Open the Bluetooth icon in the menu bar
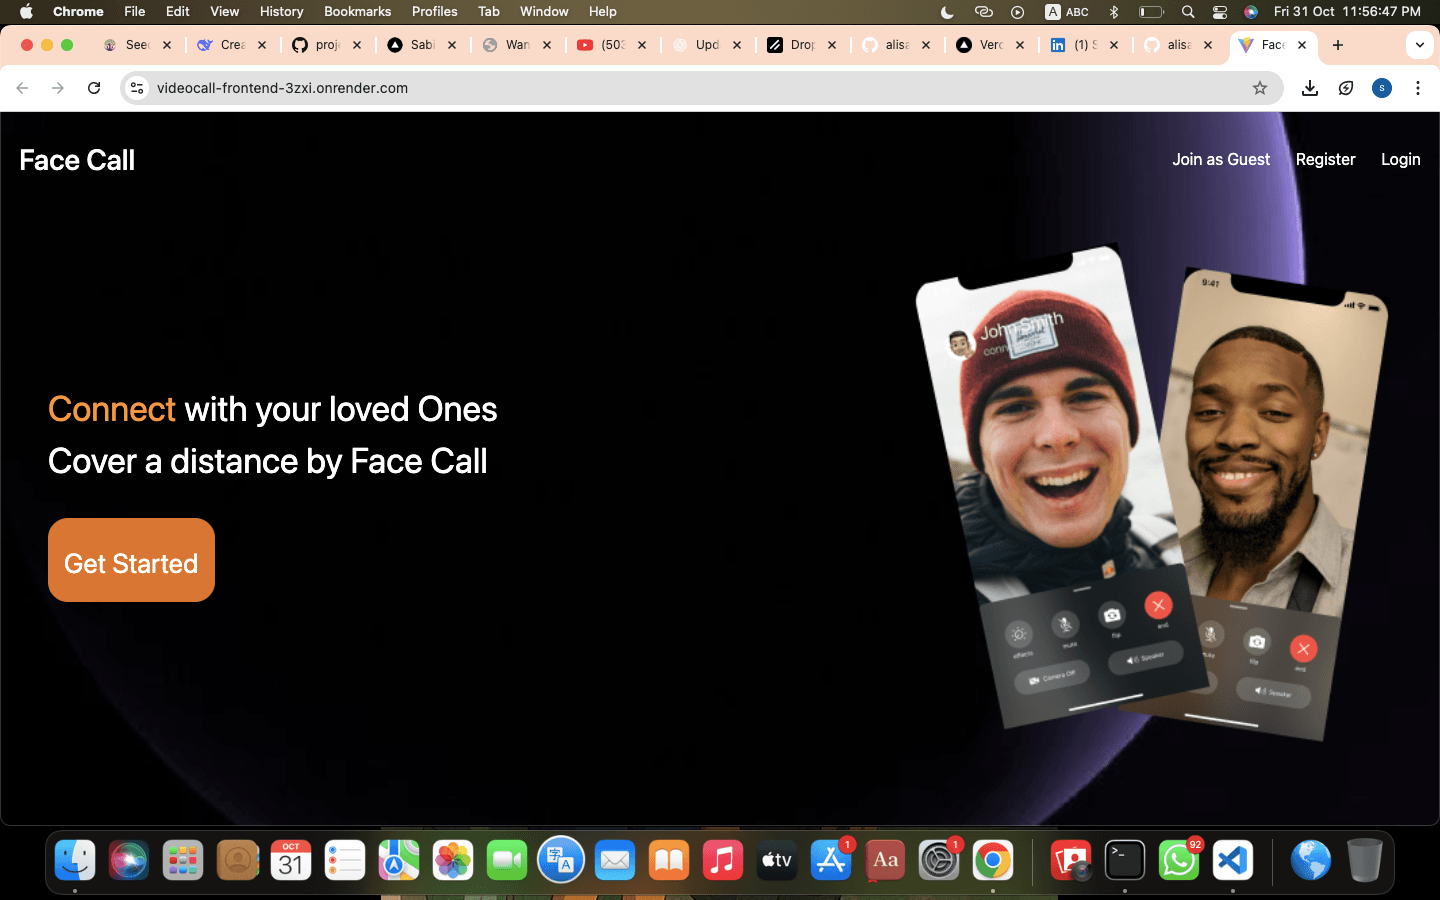Image resolution: width=1440 pixels, height=900 pixels. point(1114,12)
